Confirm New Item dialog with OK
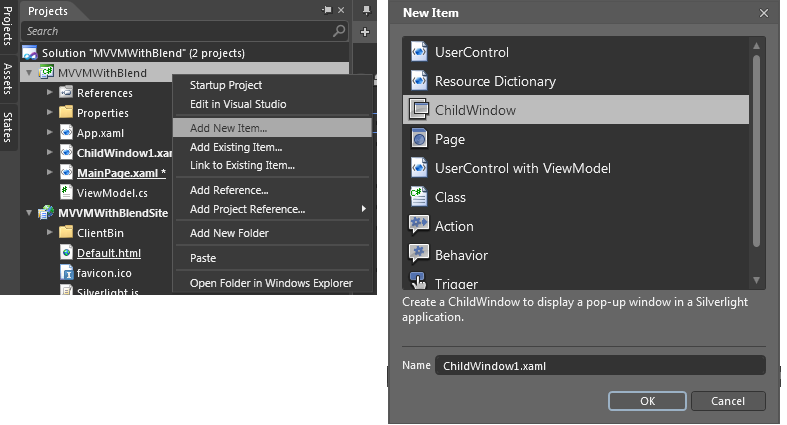 [647, 401]
